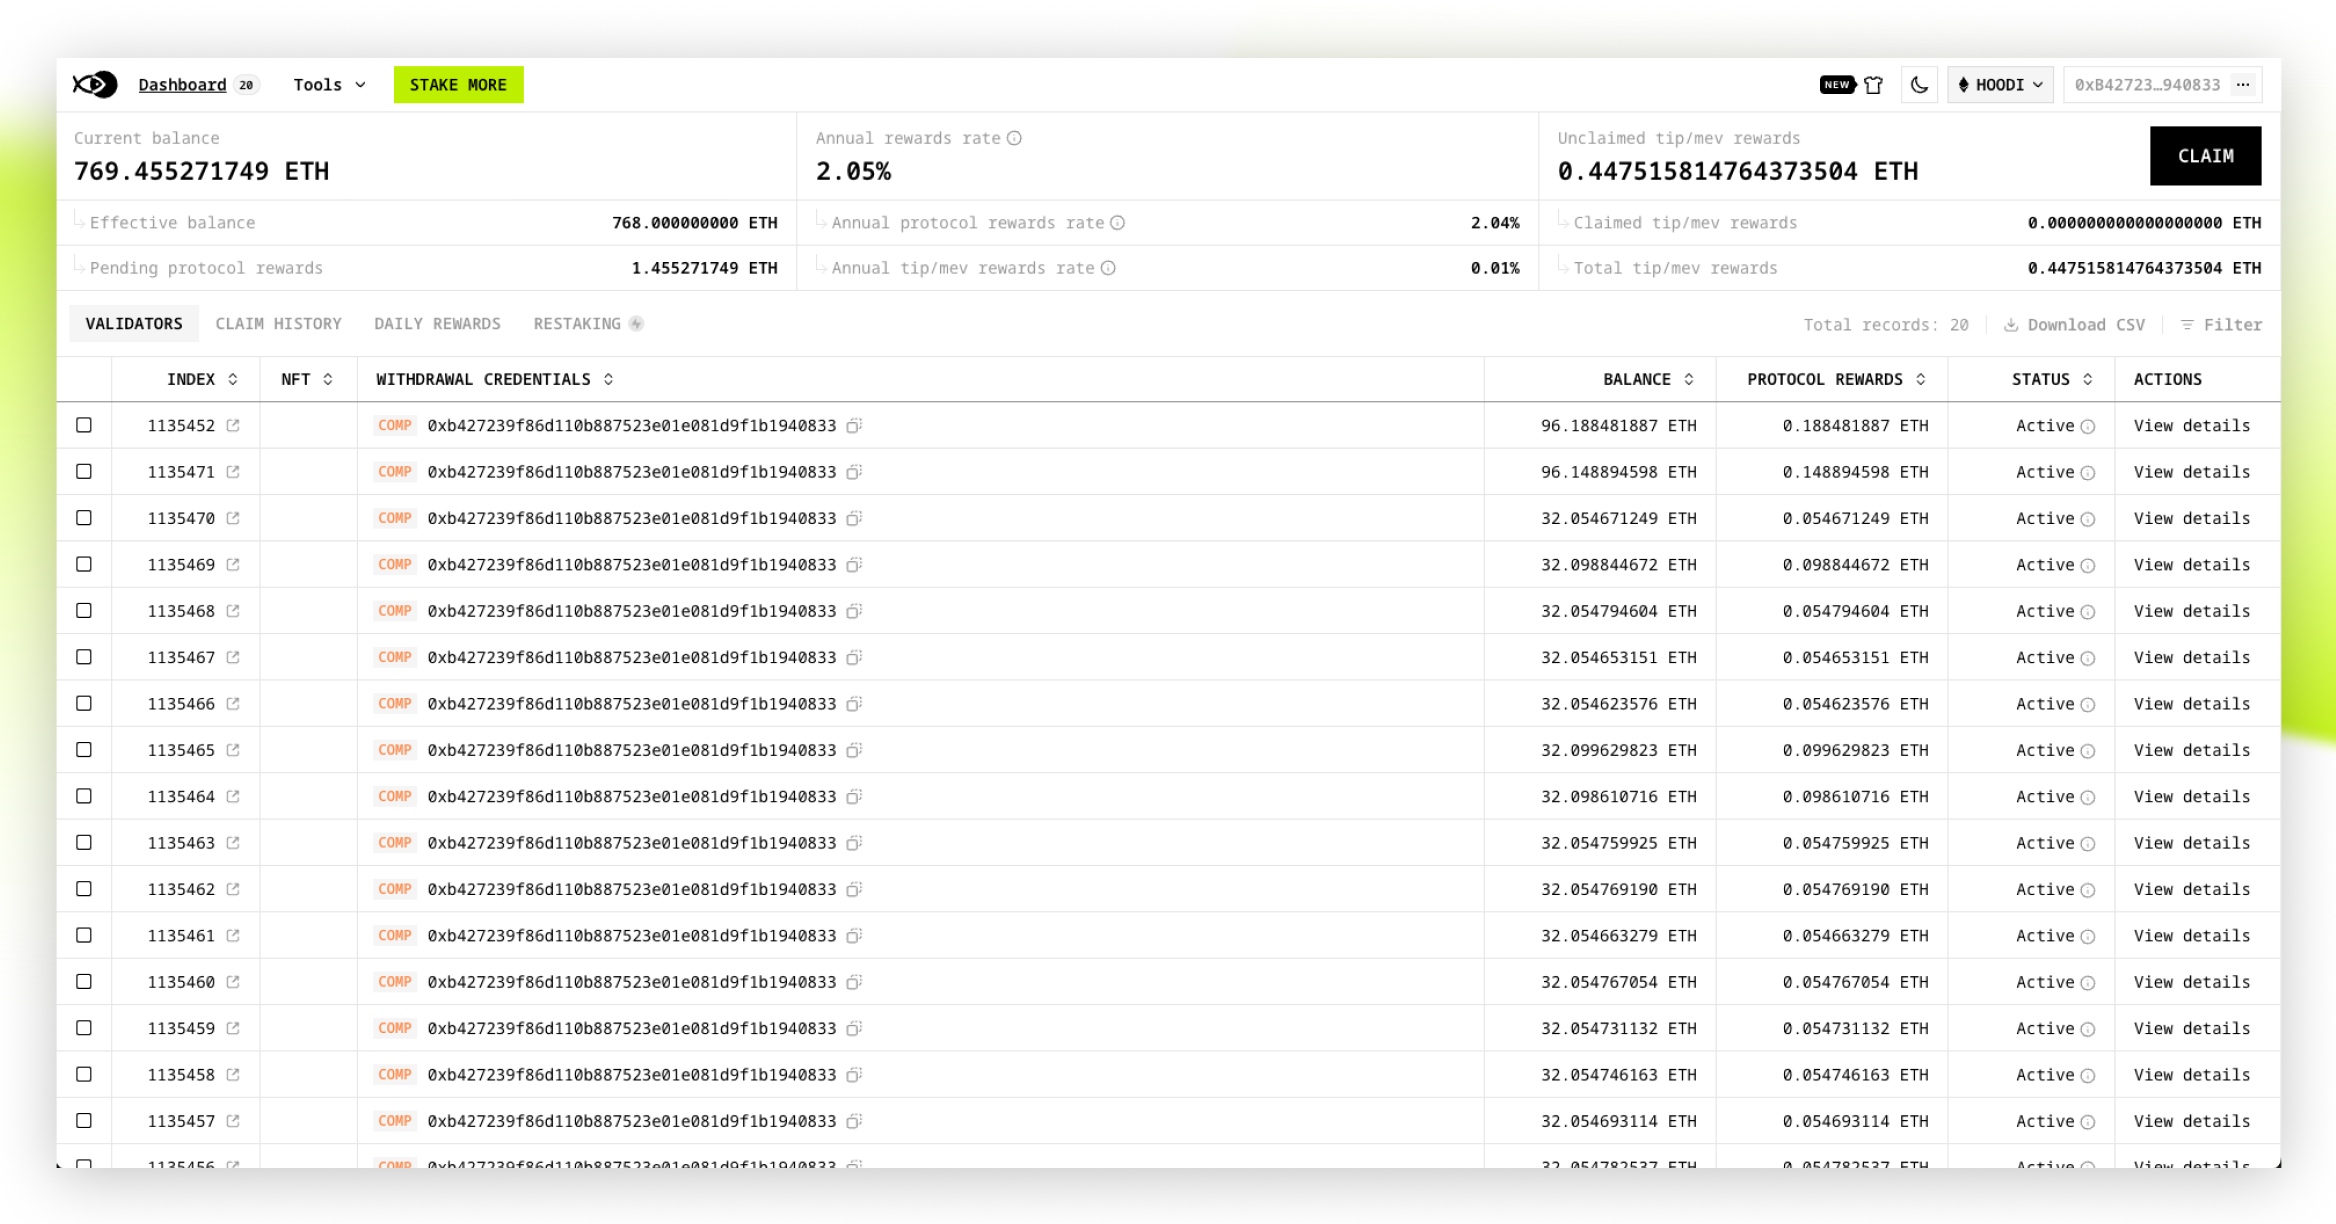Click the t-shirt merch icon
The image size is (2336, 1224).
1873,85
